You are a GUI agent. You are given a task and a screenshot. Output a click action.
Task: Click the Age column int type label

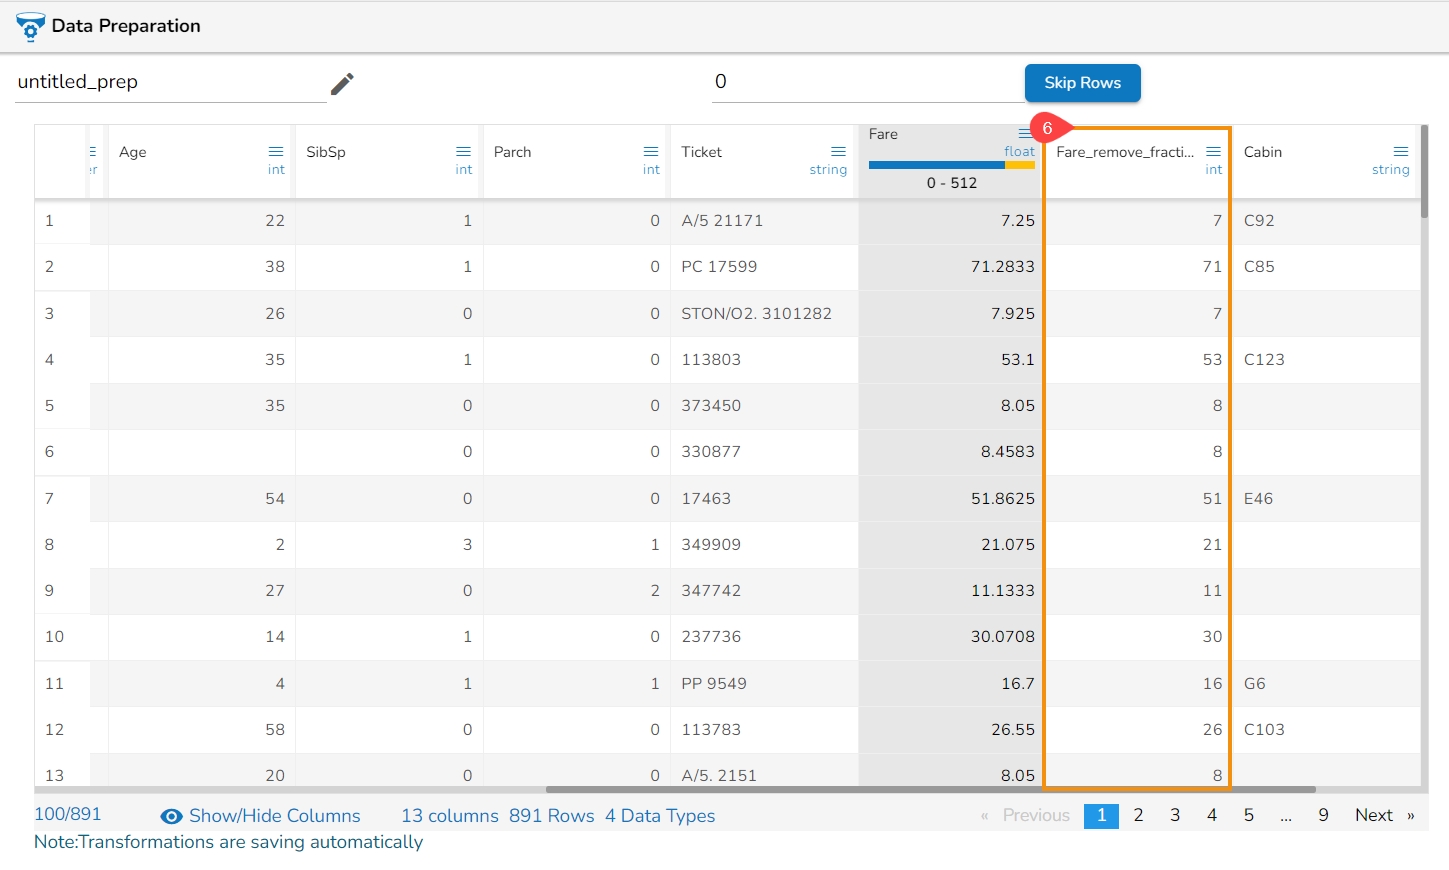point(276,170)
